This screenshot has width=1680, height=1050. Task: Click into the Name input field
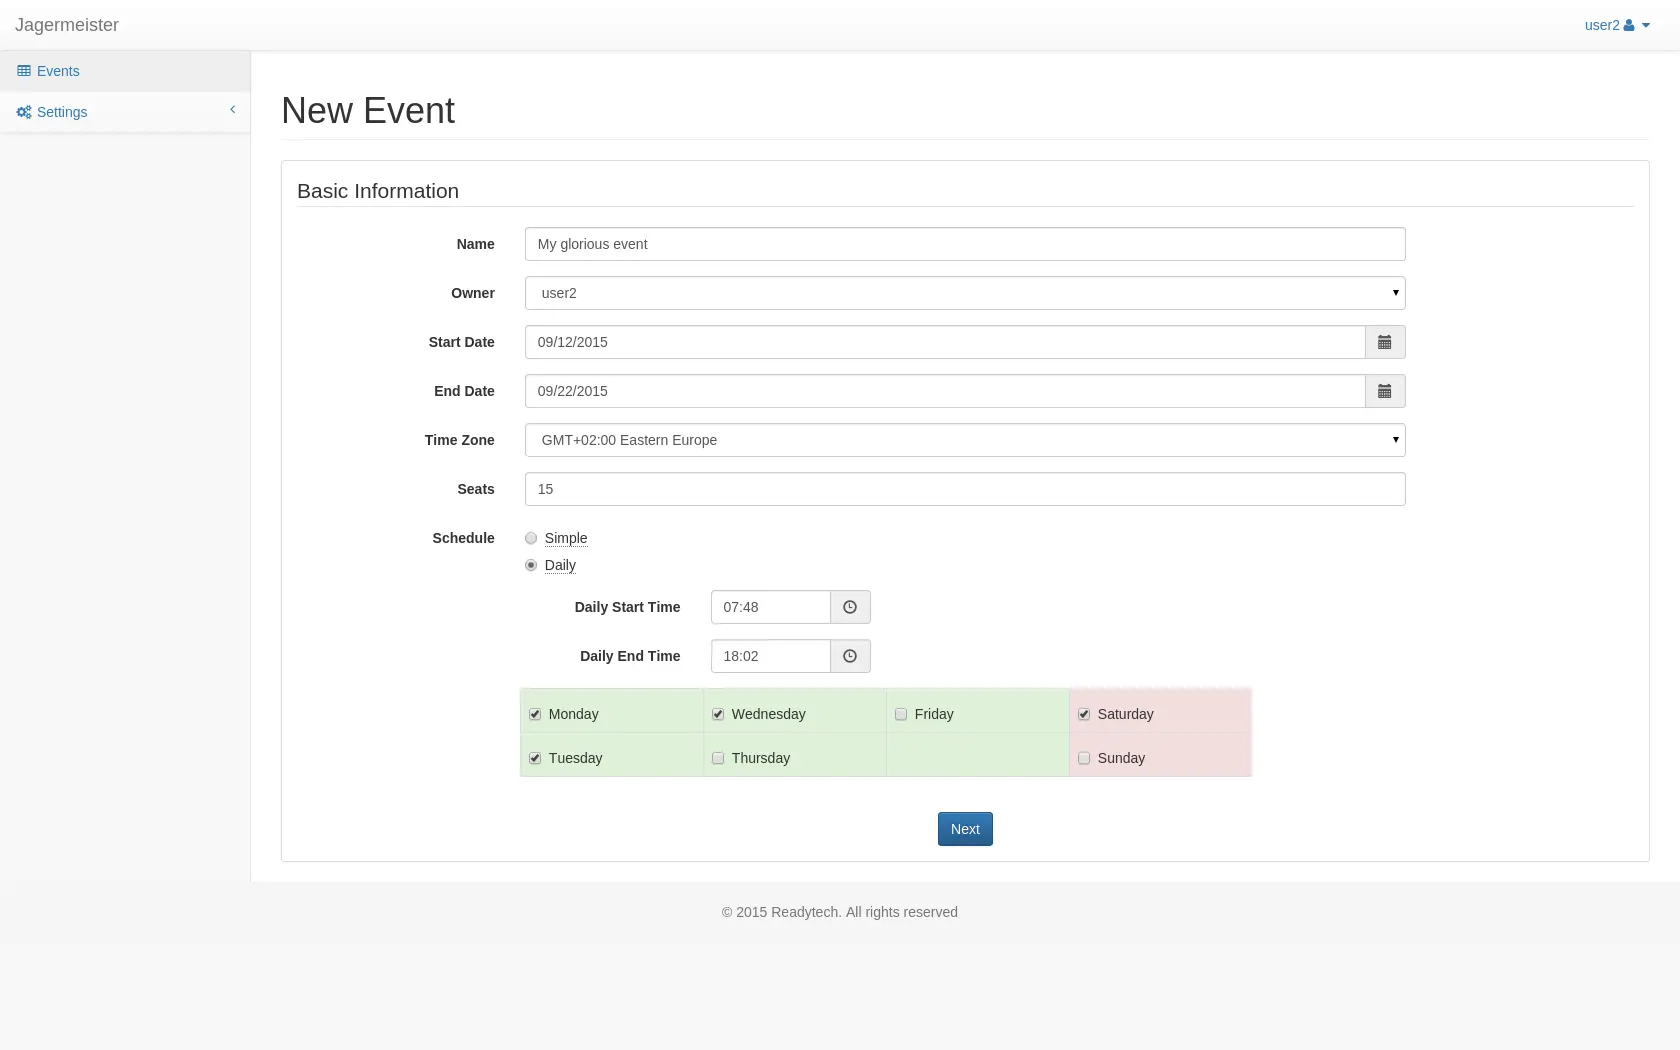click(964, 244)
